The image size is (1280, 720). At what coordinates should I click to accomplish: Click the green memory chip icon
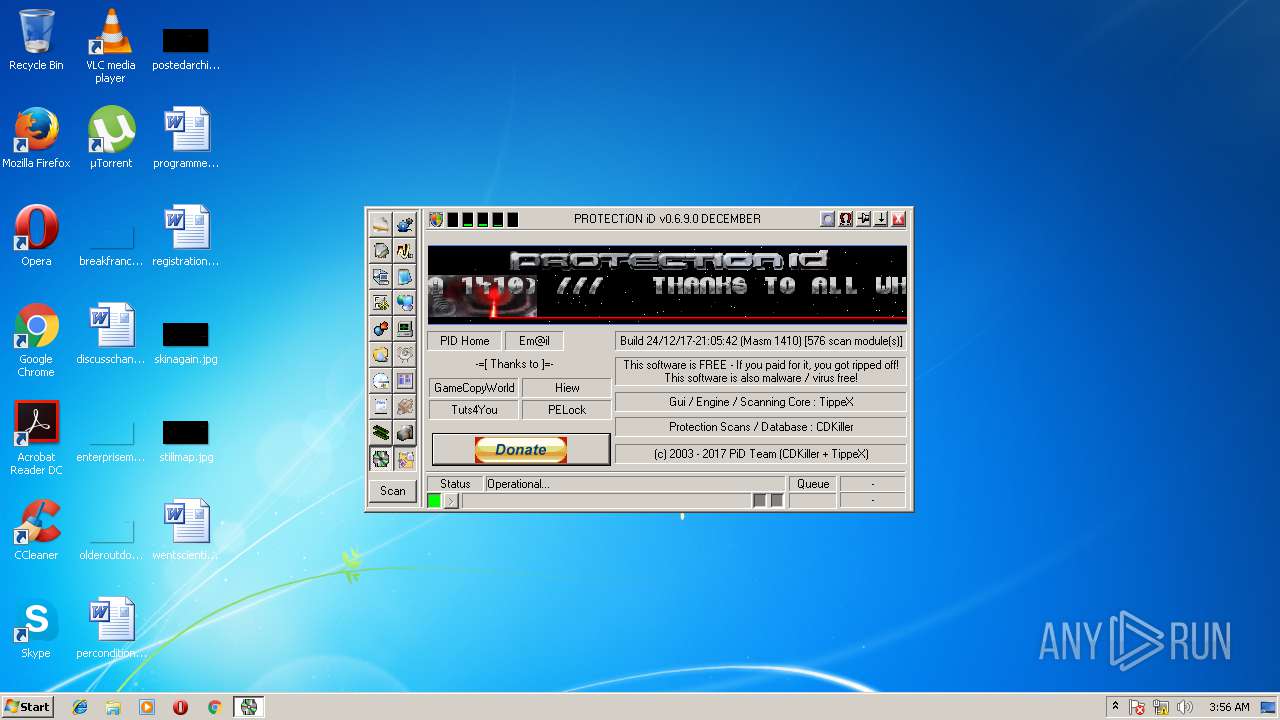(380, 433)
